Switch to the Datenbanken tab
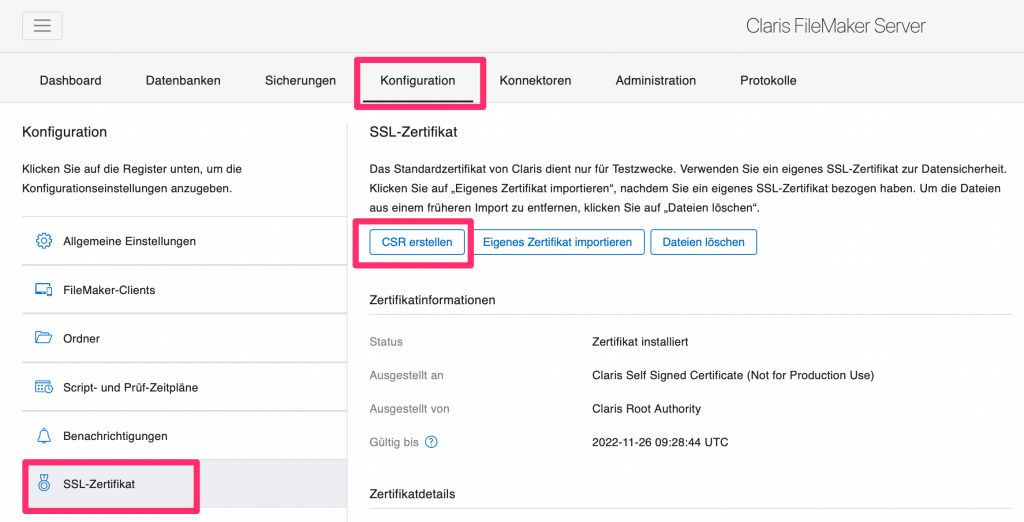The image size is (1024, 522). point(183,80)
